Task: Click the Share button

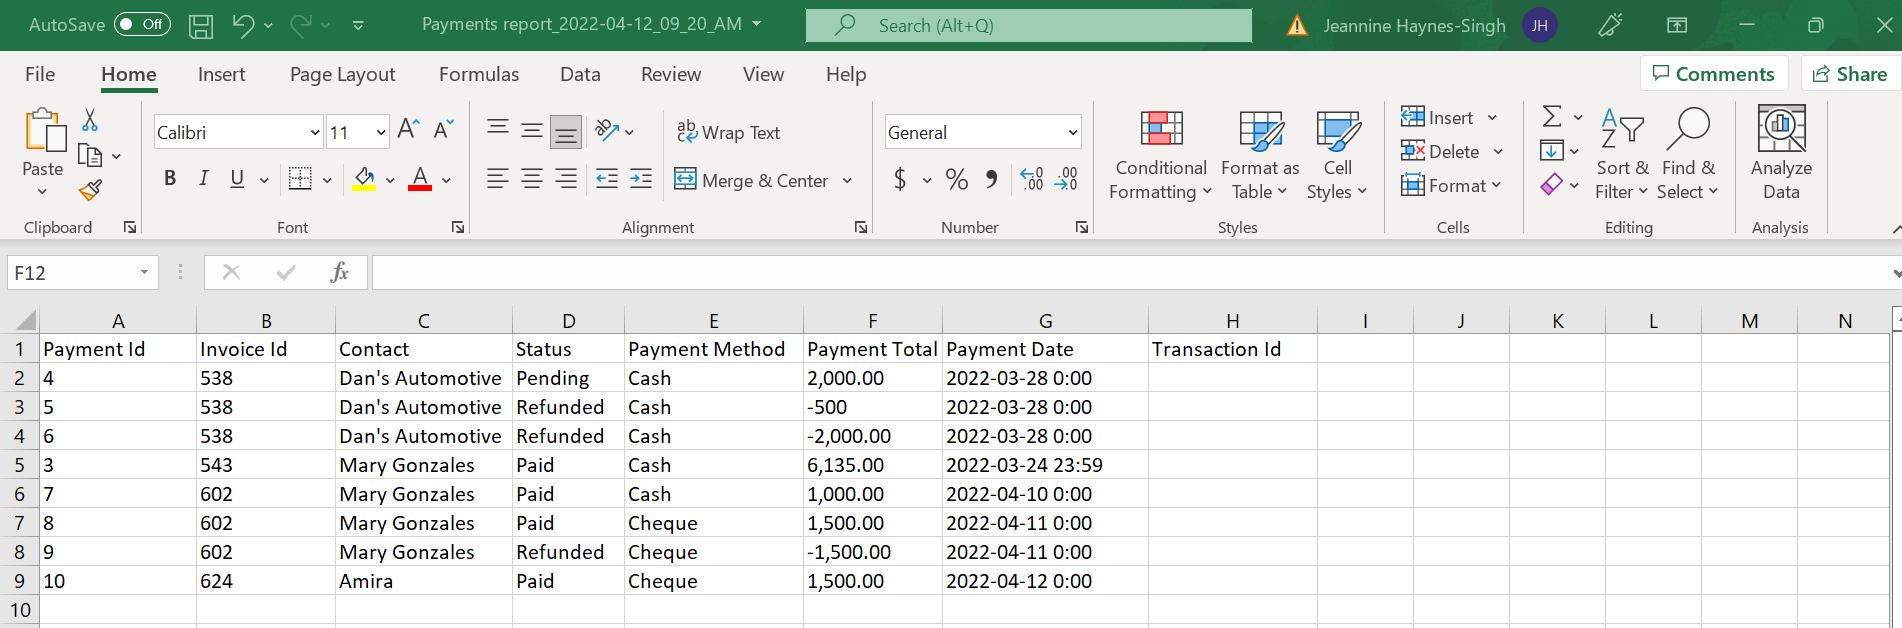Action: tap(1850, 74)
